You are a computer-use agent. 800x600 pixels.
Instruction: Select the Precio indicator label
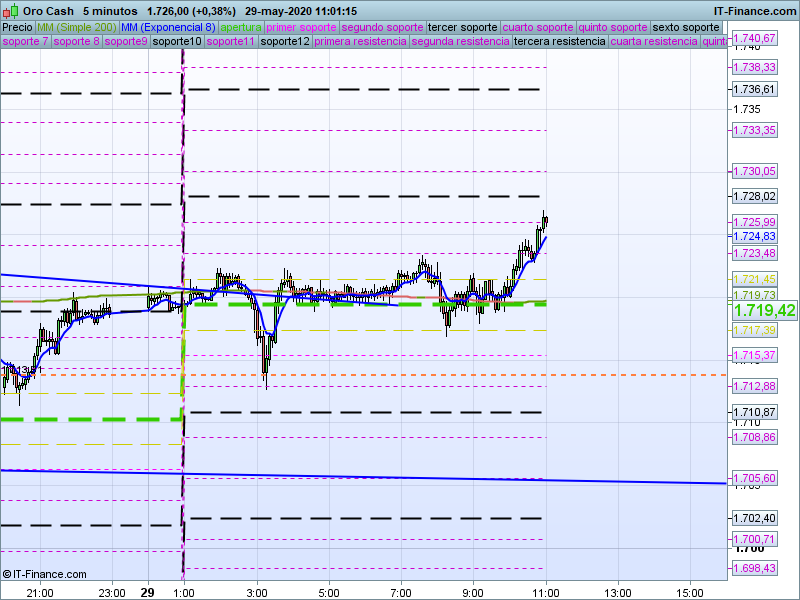17,27
